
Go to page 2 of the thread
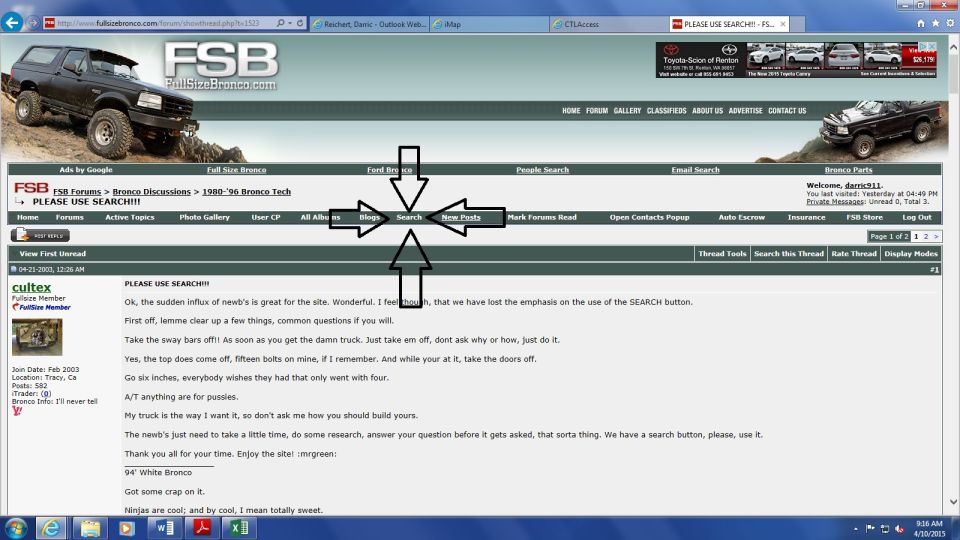point(926,236)
